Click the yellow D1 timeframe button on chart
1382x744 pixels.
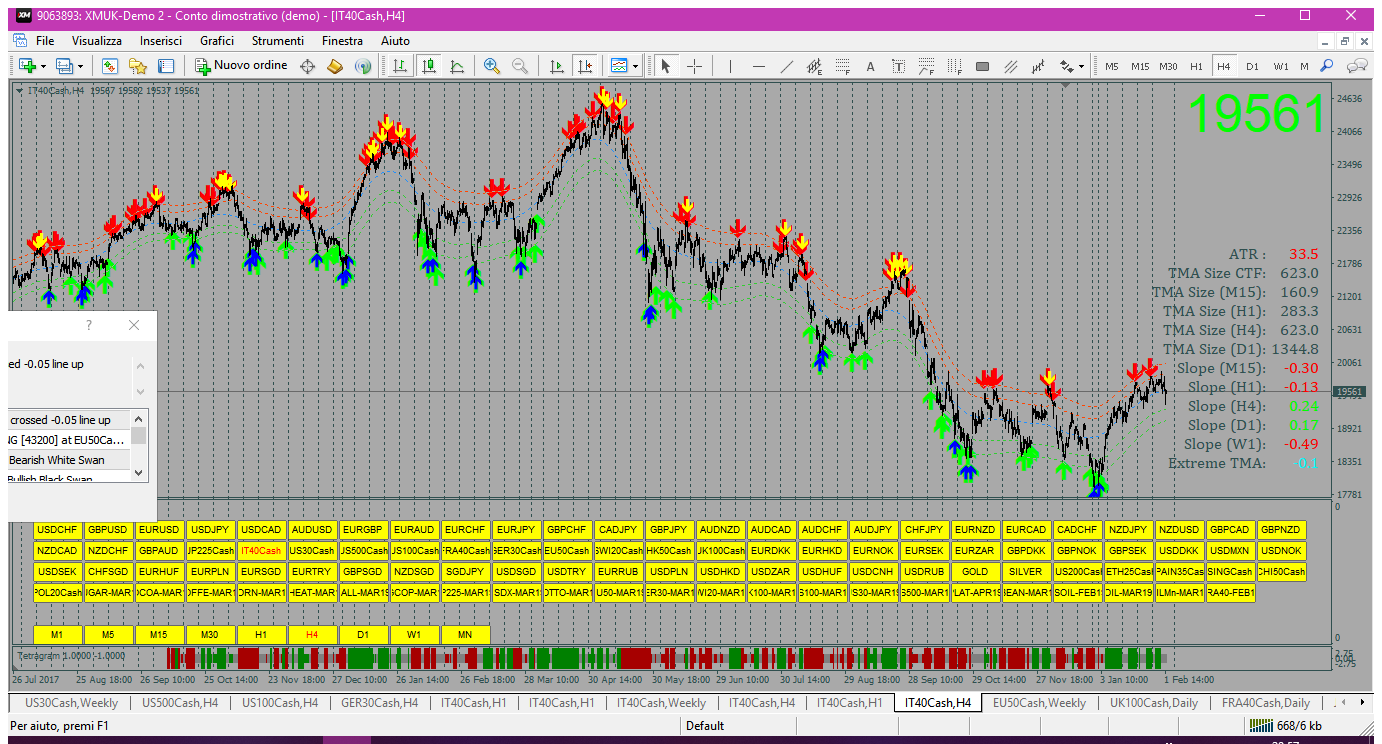tap(363, 634)
